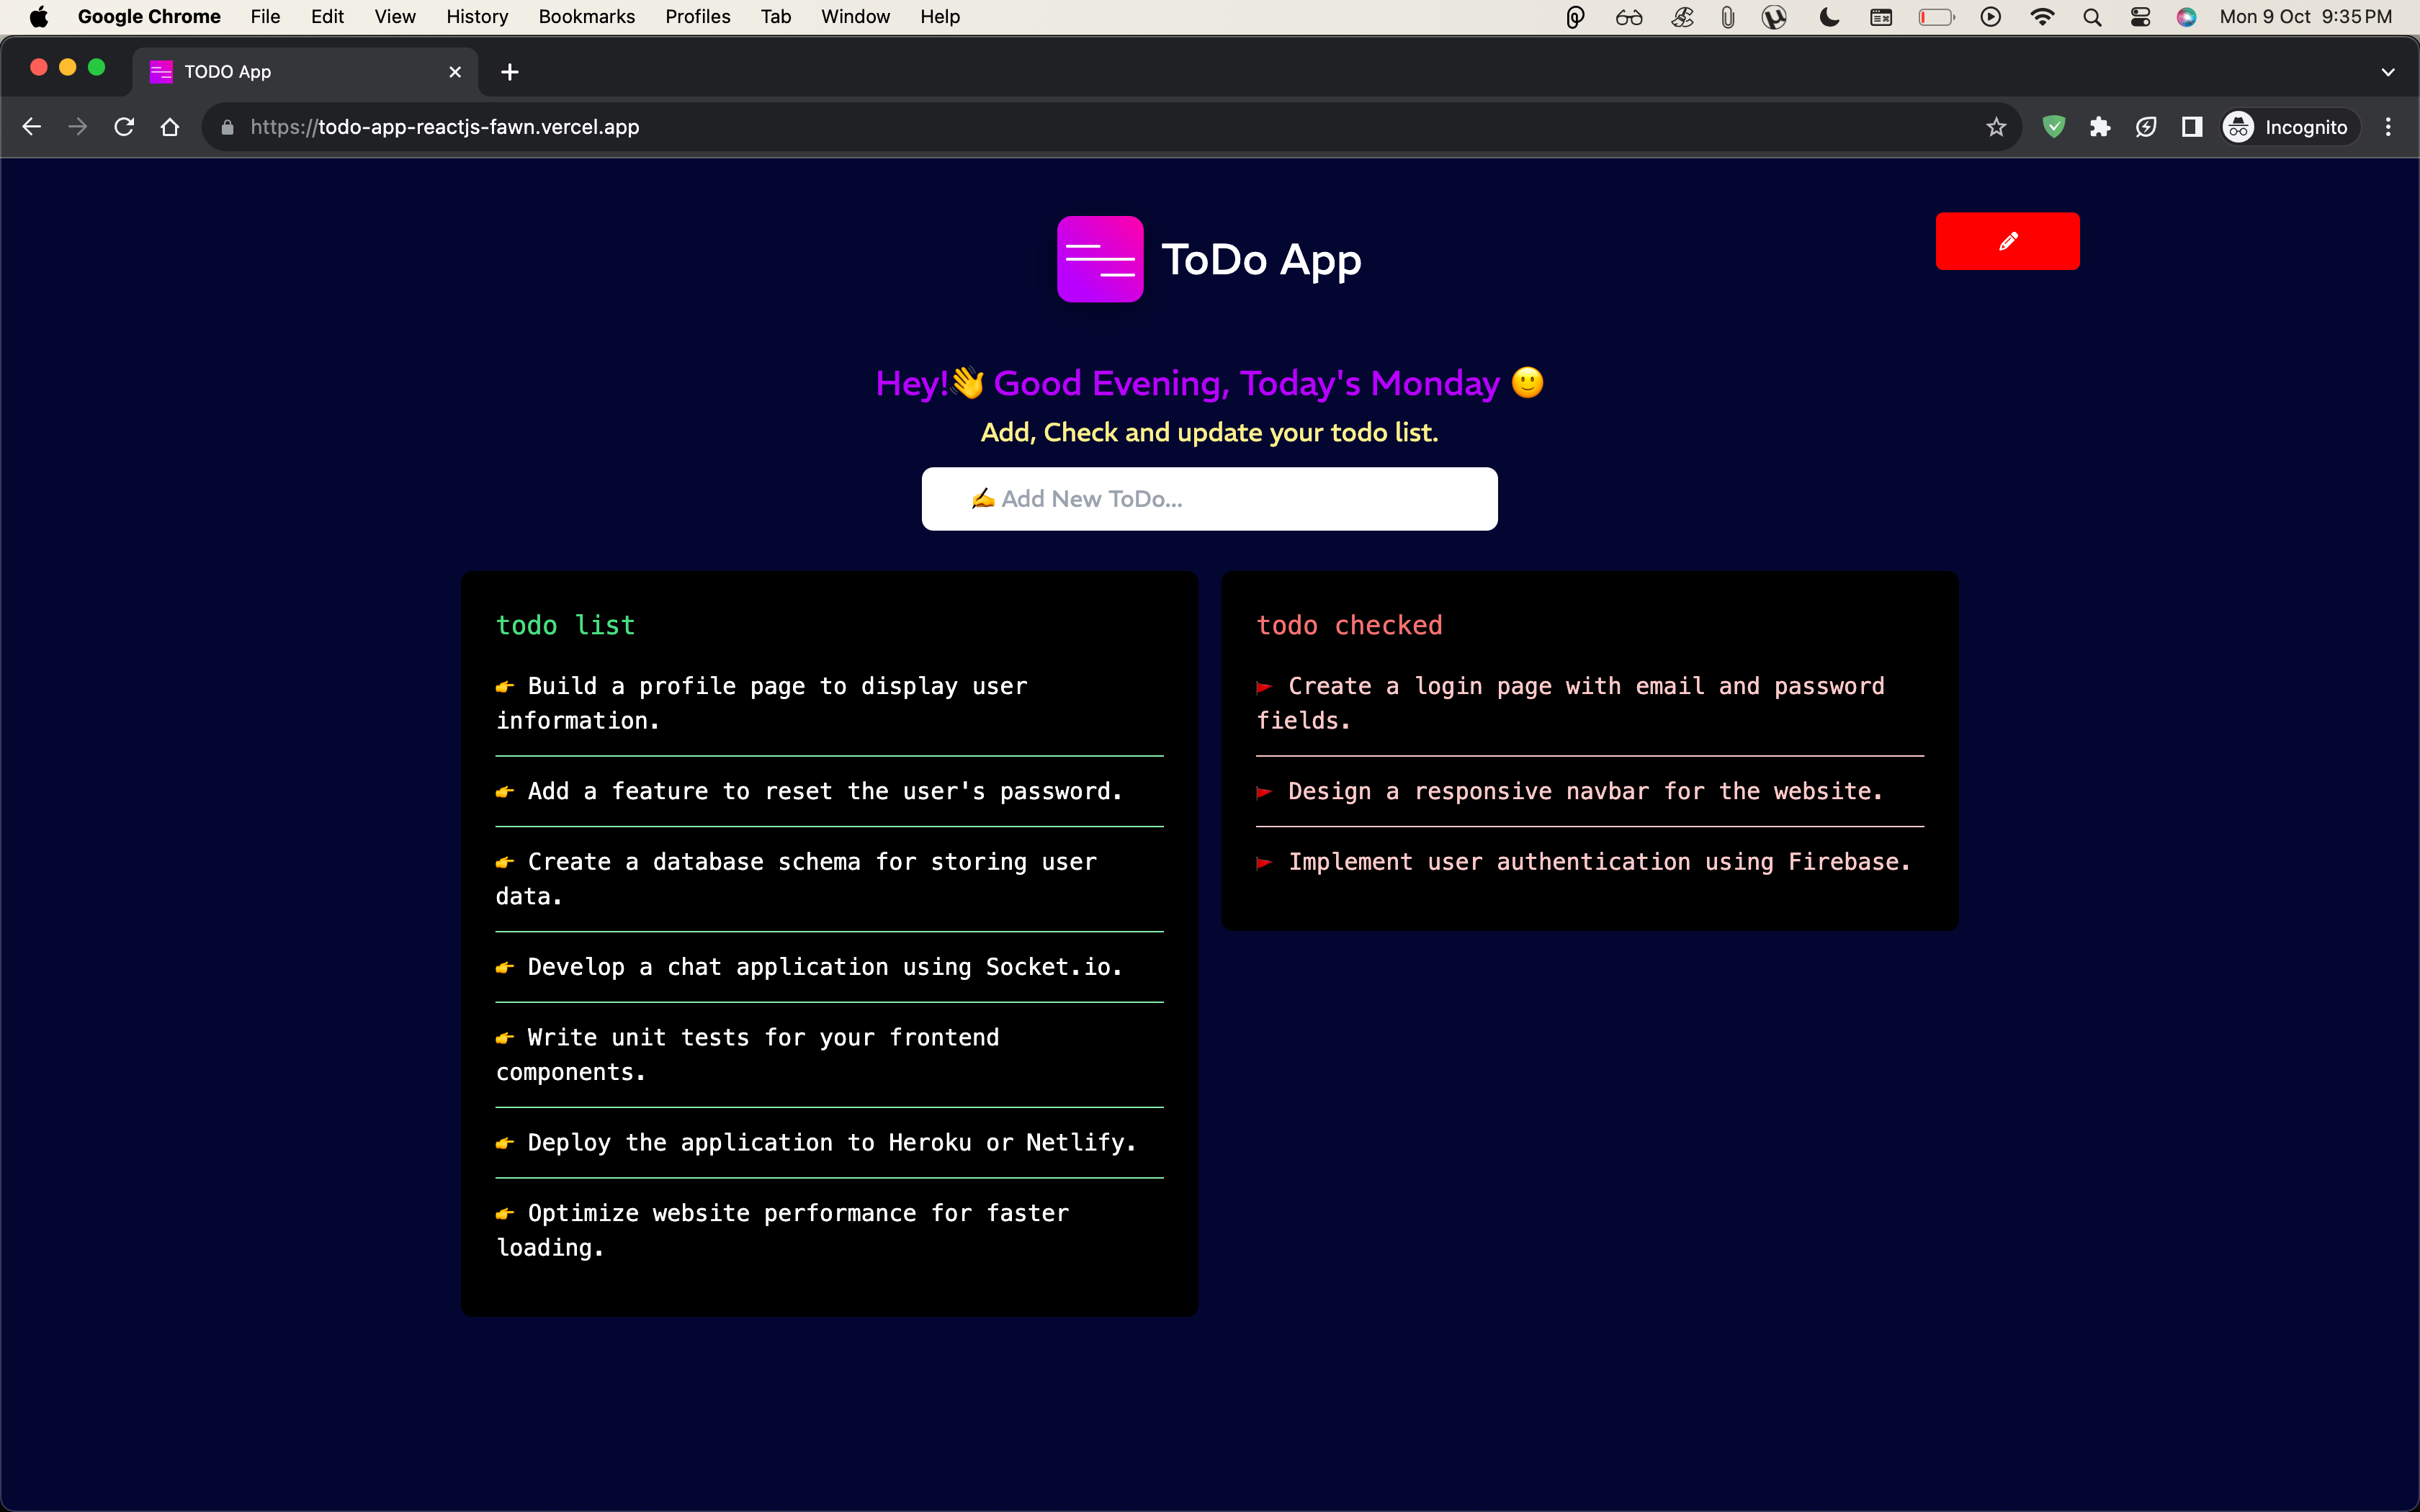Open the side panel icon in toolbar
This screenshot has height=1512, width=2420.
pos(2191,127)
